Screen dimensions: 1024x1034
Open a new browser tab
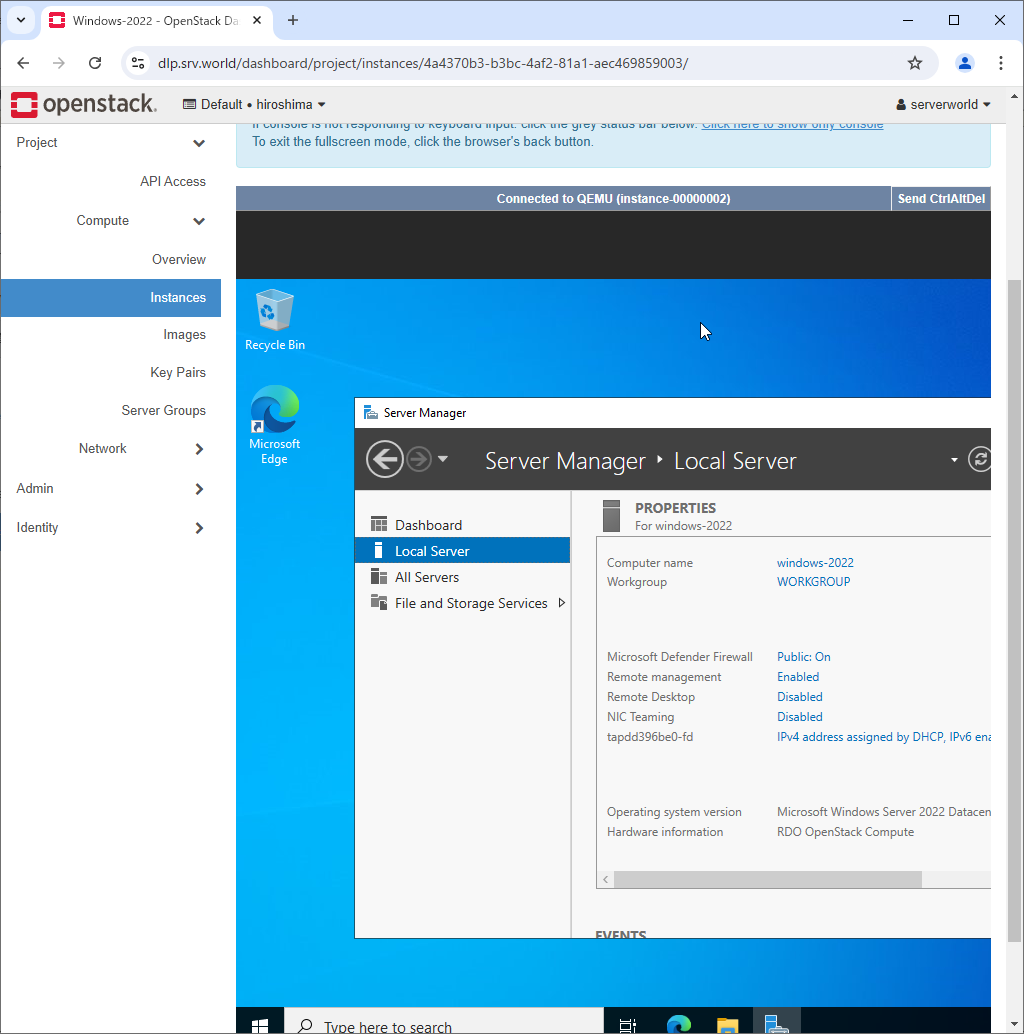click(293, 20)
